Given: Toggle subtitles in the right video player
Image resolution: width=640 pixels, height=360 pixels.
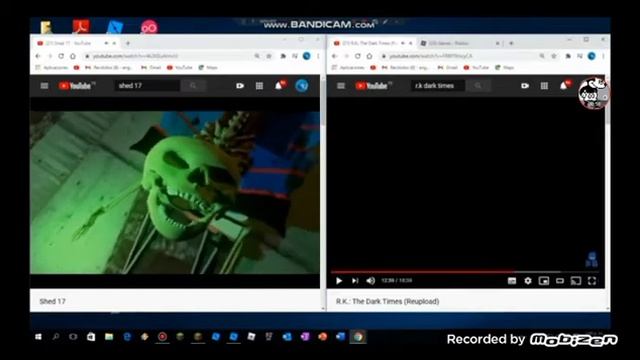Looking at the screenshot, I should point(512,281).
